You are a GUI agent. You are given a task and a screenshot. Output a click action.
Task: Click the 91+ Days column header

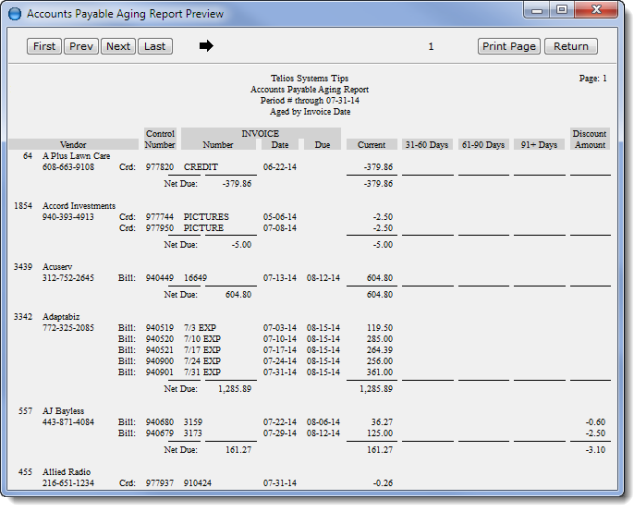(x=539, y=145)
